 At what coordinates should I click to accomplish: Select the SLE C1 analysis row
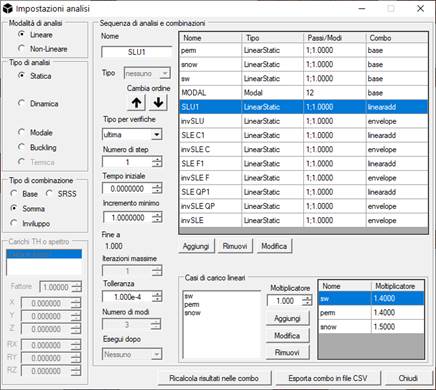[304, 135]
